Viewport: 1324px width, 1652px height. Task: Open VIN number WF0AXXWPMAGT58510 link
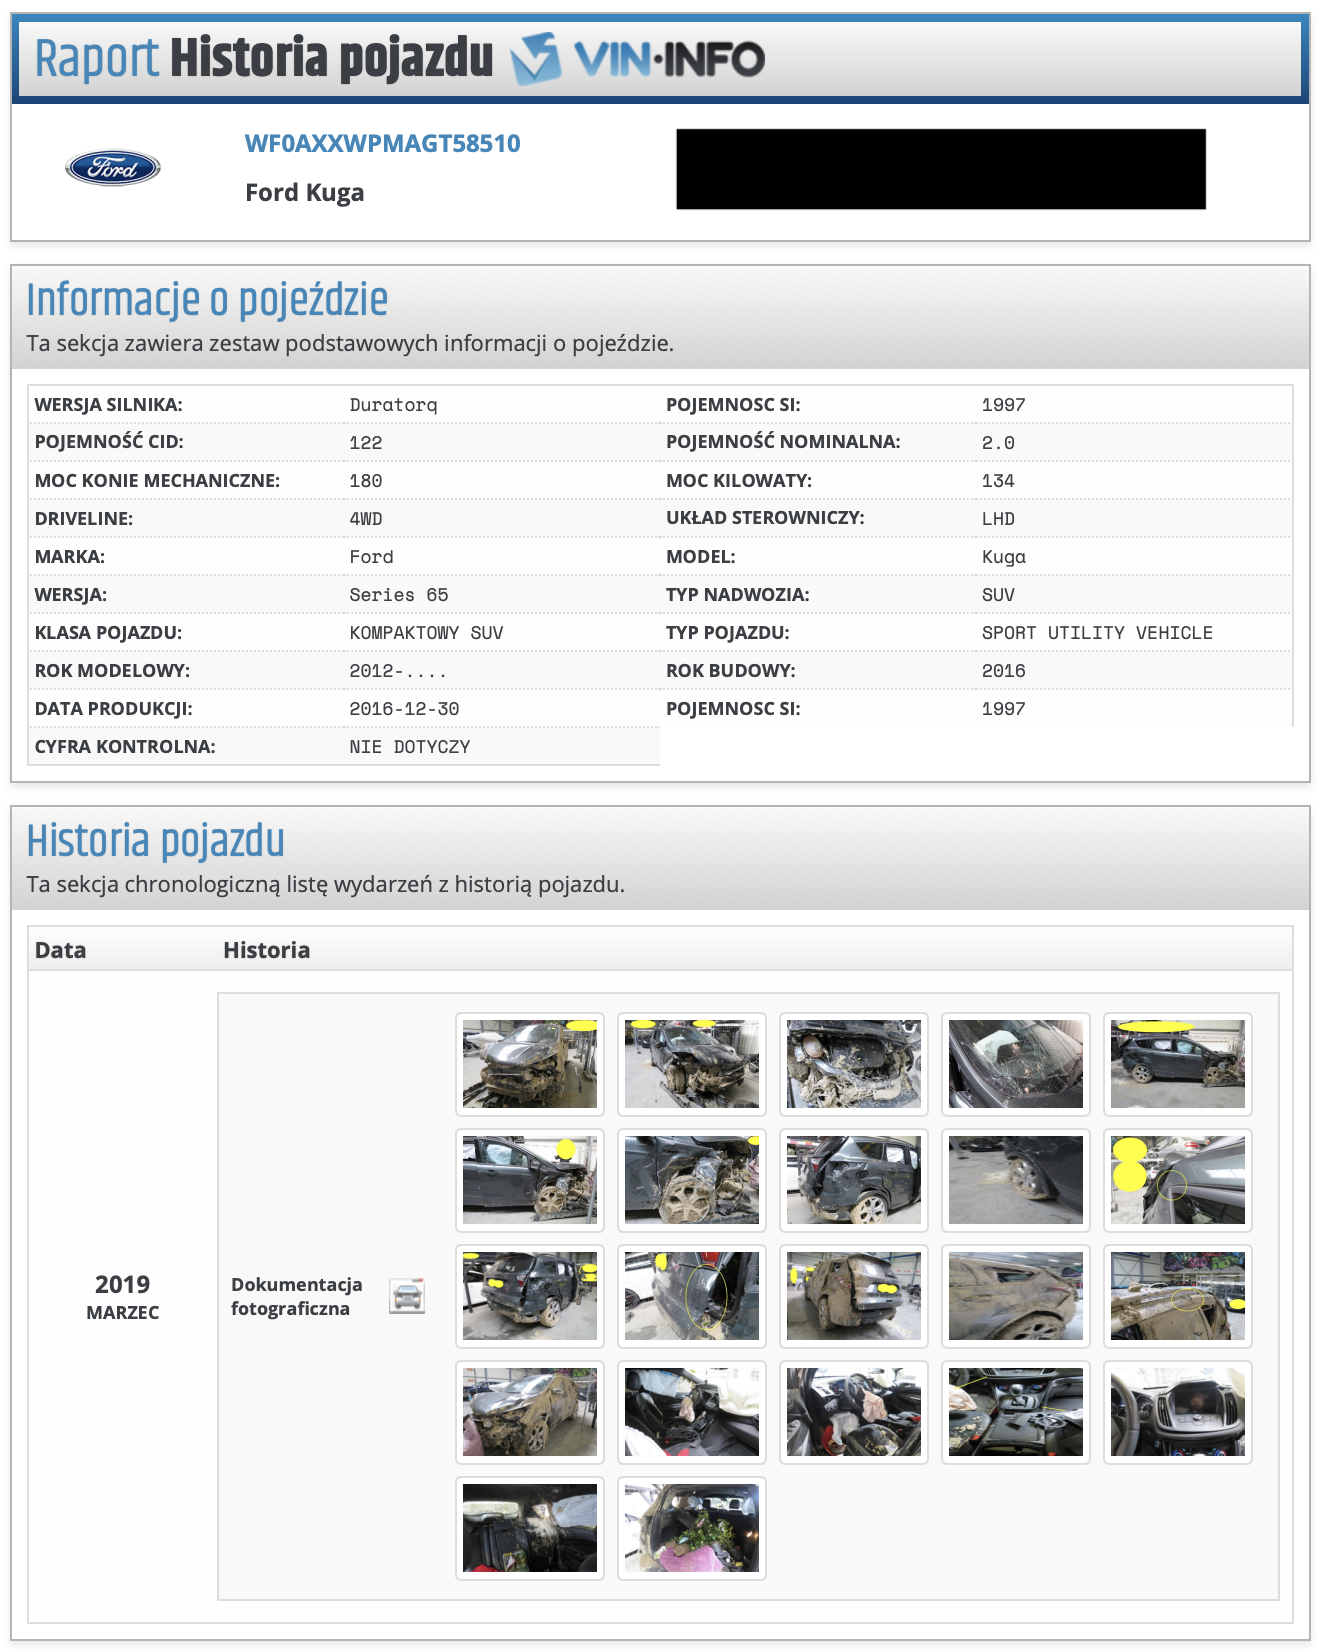pyautogui.click(x=382, y=143)
